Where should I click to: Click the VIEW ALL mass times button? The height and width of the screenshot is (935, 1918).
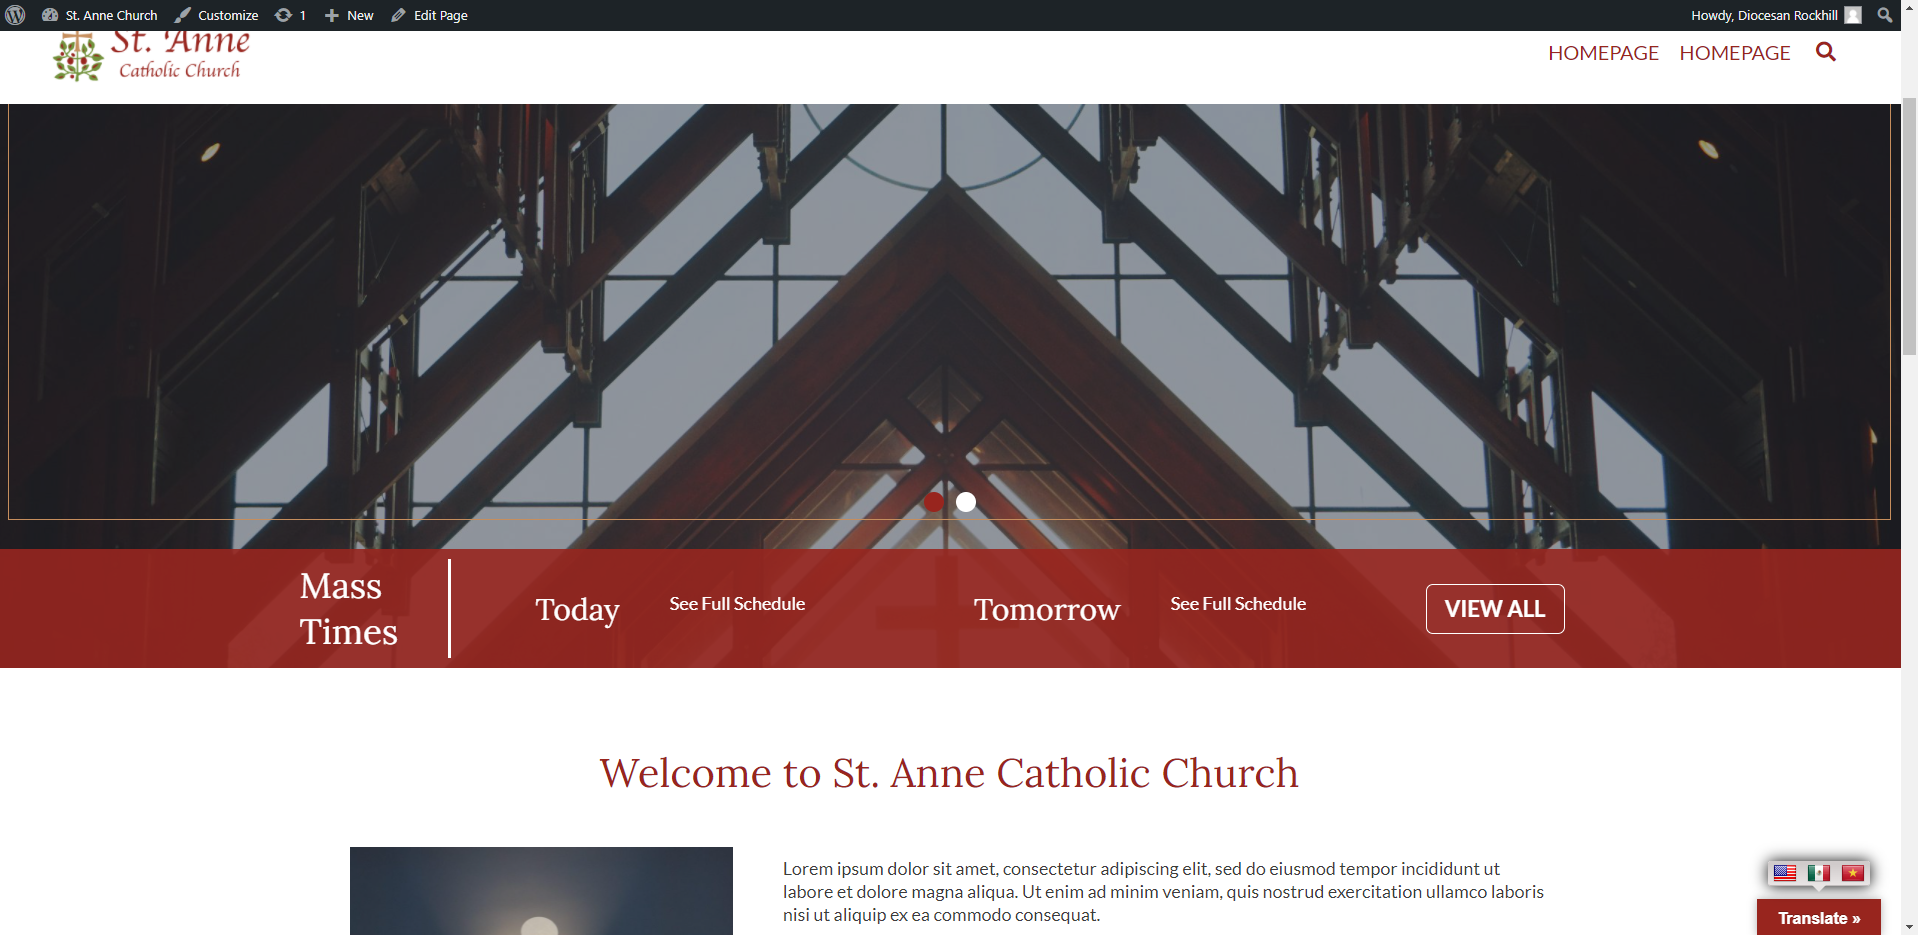coord(1494,609)
